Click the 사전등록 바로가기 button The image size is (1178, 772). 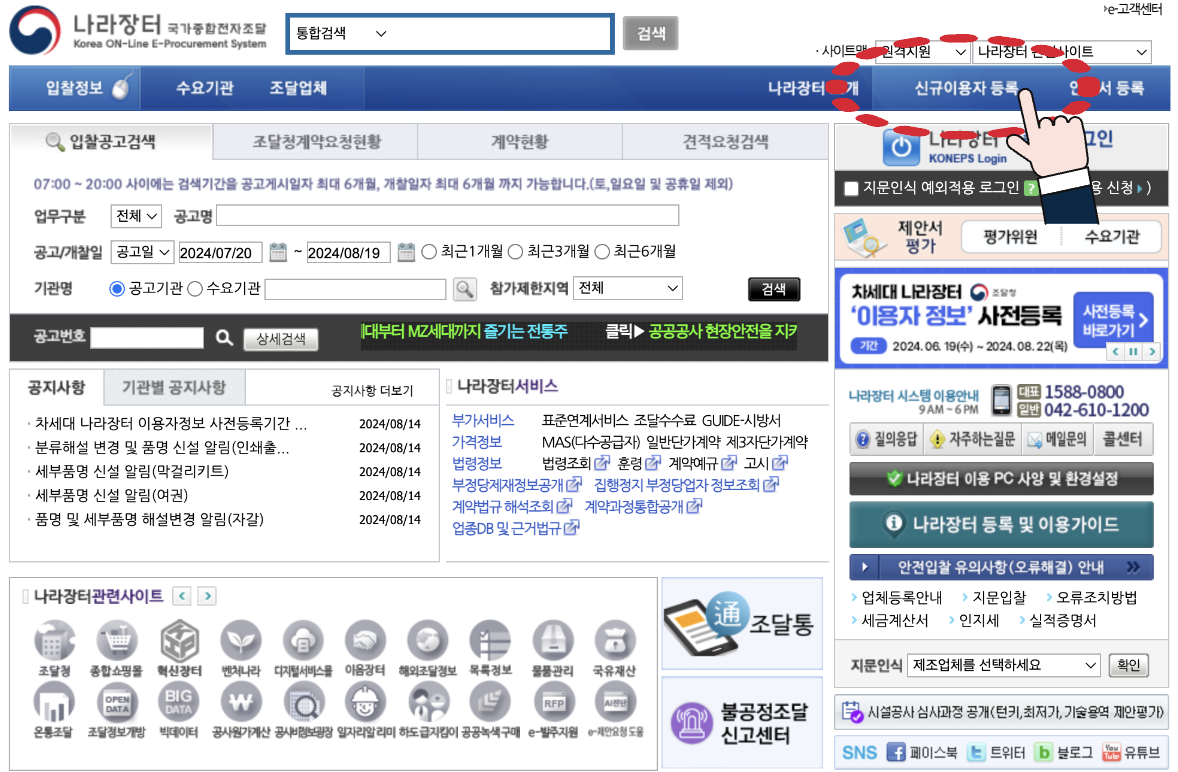tap(1114, 321)
